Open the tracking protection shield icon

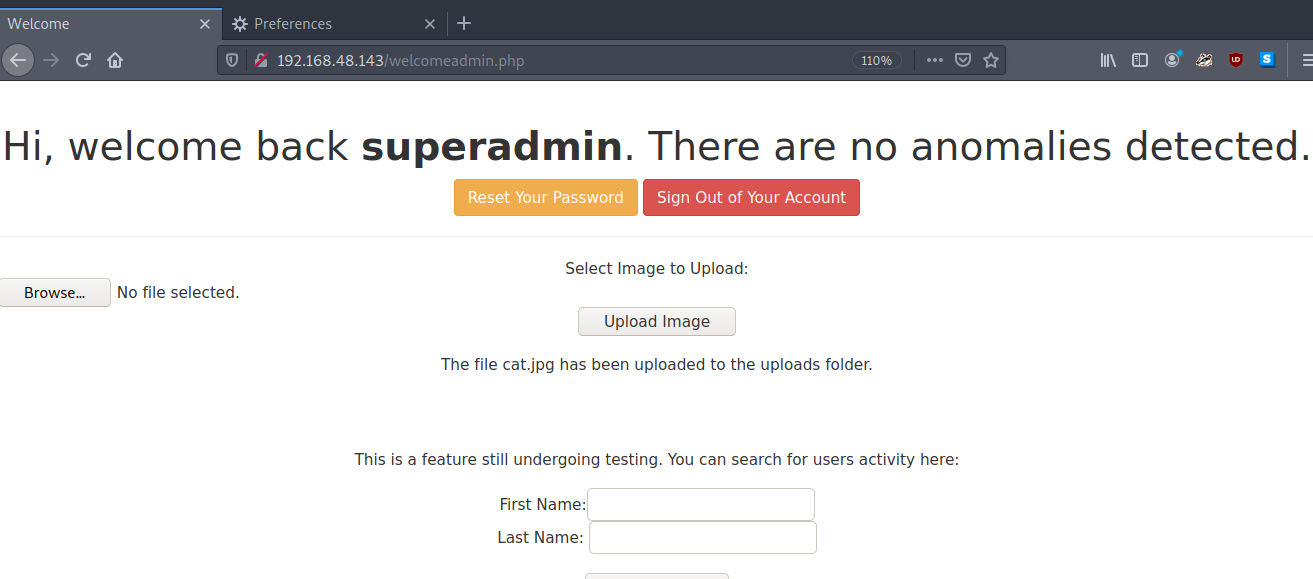tap(232, 60)
